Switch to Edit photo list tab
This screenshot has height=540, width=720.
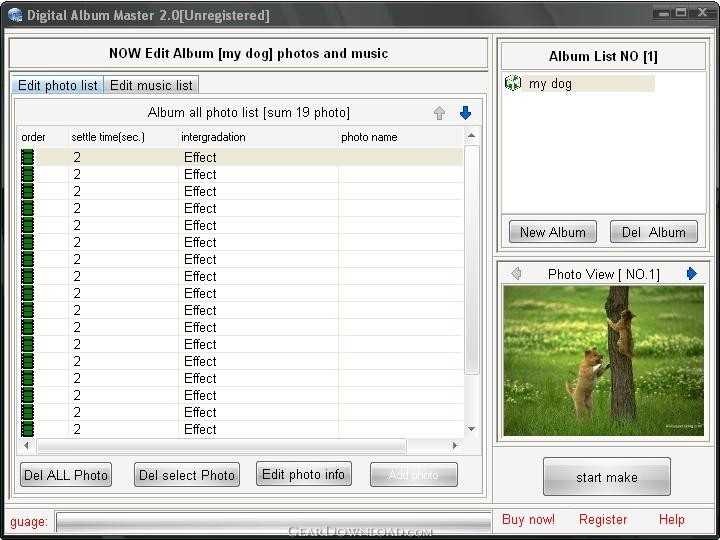(57, 85)
